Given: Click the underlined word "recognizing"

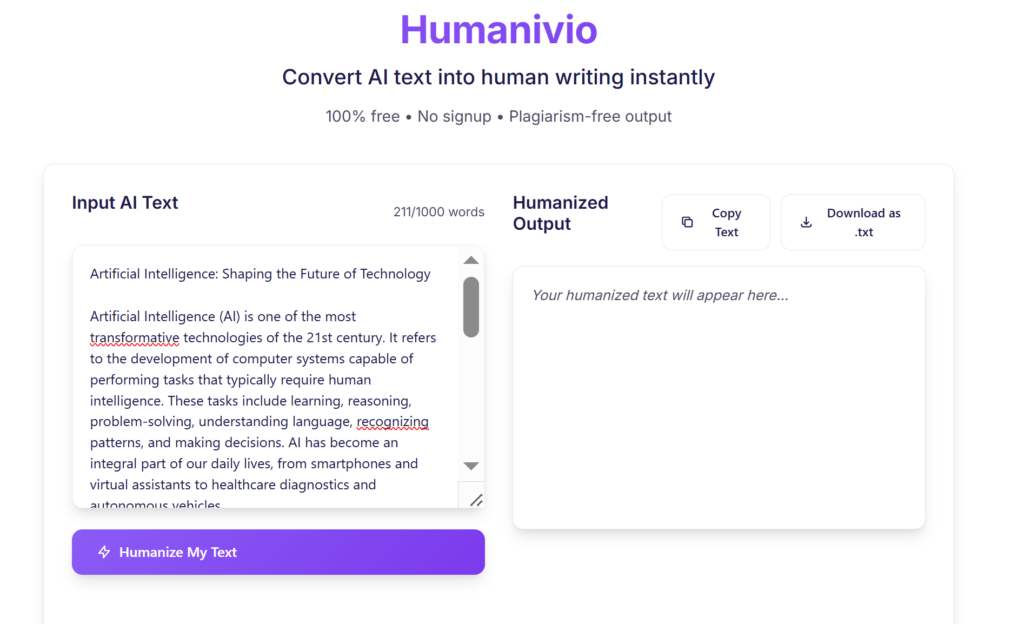Looking at the screenshot, I should [392, 422].
